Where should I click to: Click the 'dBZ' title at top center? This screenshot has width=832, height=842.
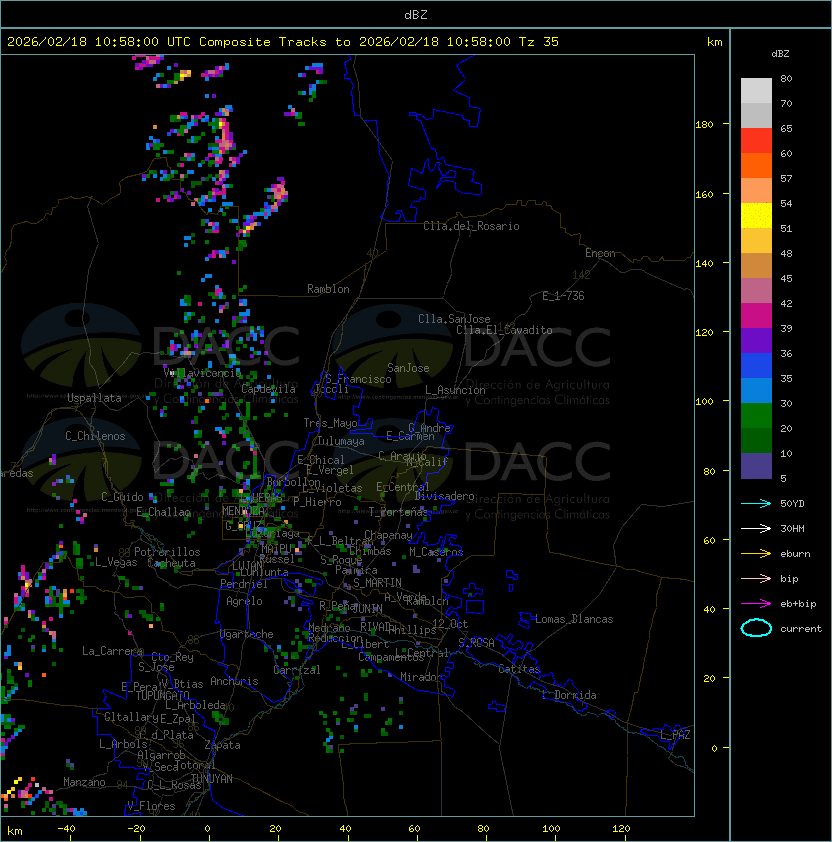pyautogui.click(x=416, y=14)
